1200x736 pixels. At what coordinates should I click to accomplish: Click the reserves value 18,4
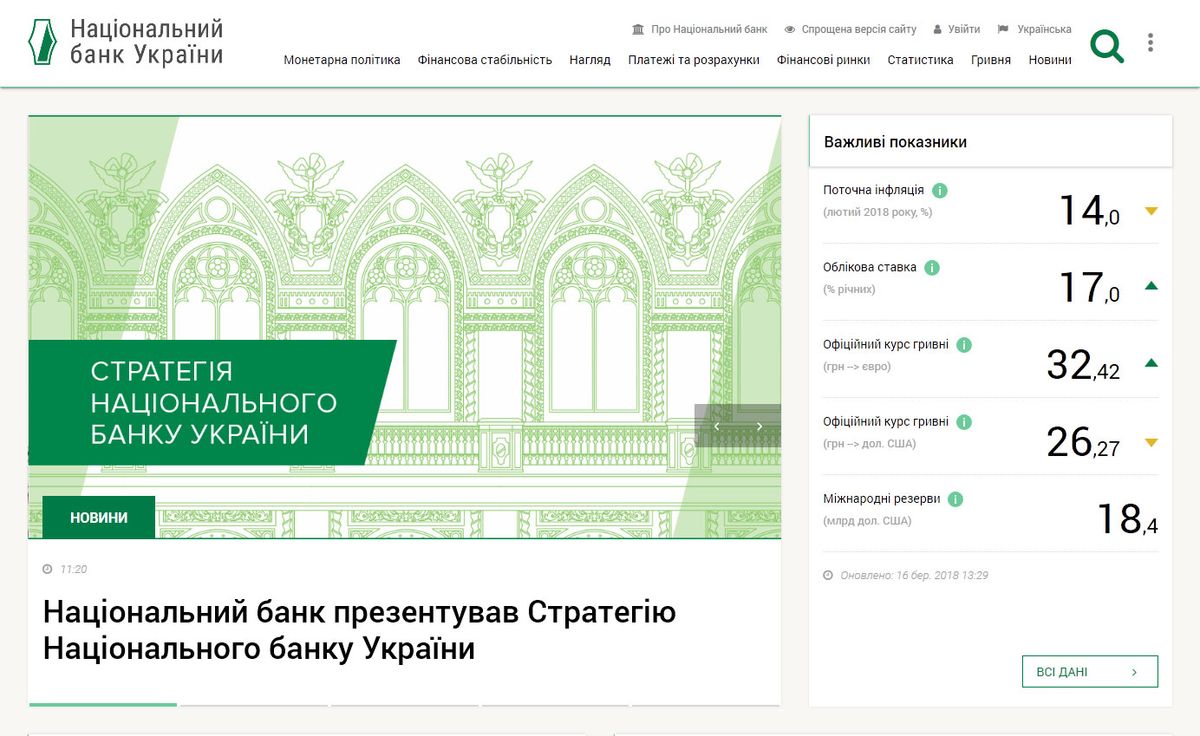[1127, 519]
